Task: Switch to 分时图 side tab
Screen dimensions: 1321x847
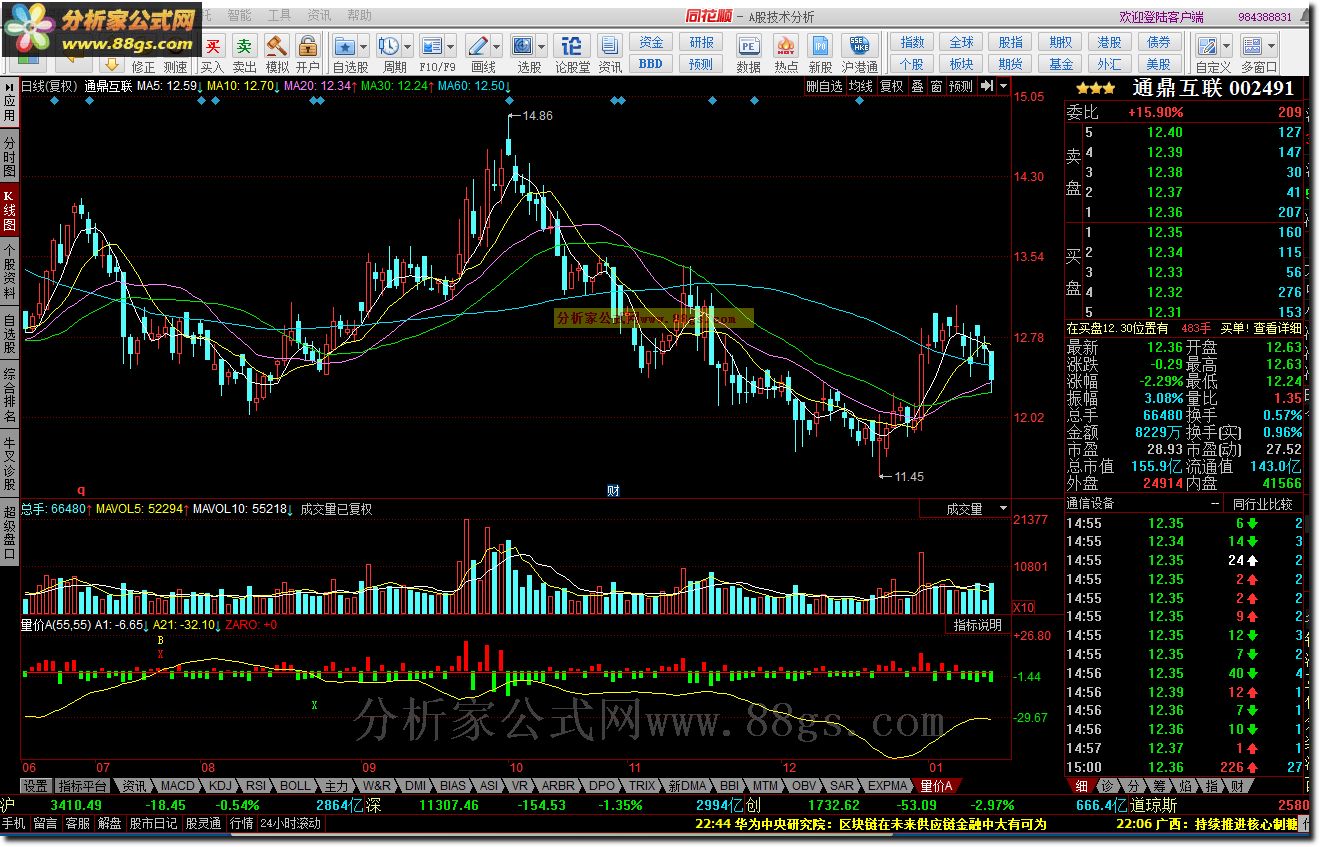Action: pos(9,157)
